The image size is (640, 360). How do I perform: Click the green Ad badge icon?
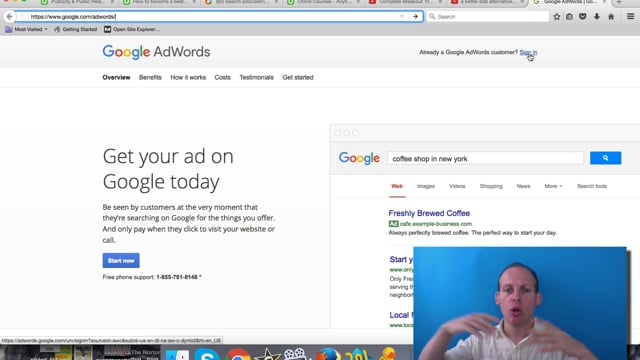393,224
